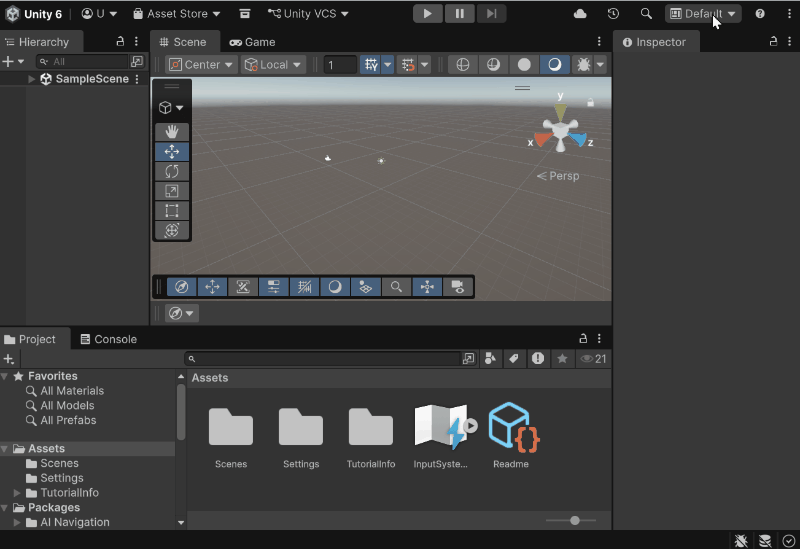Switch to the Scene tab
Viewport: 800px width, 549px height.
coord(183,42)
